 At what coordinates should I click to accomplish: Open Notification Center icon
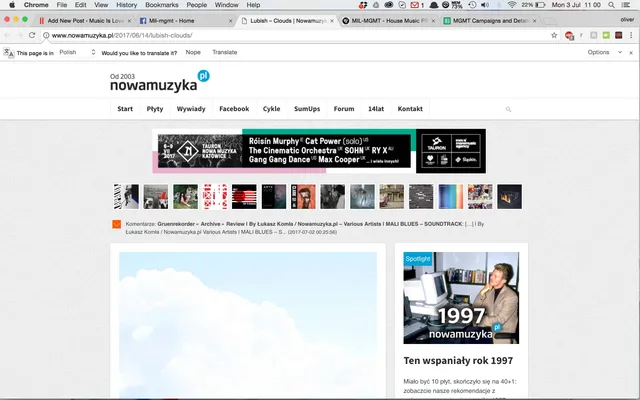(x=625, y=5)
